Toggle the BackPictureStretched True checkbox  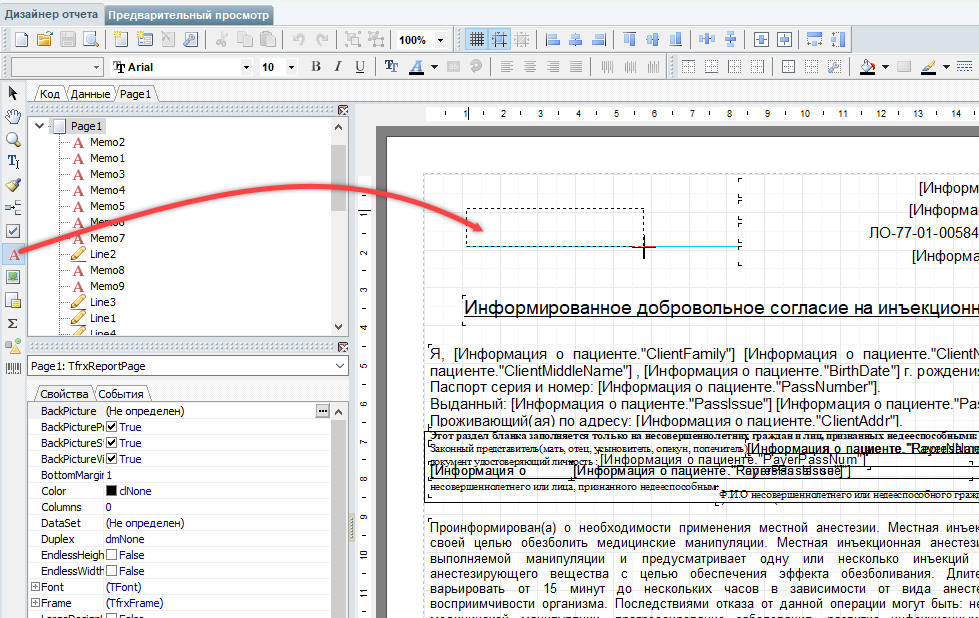(112, 443)
